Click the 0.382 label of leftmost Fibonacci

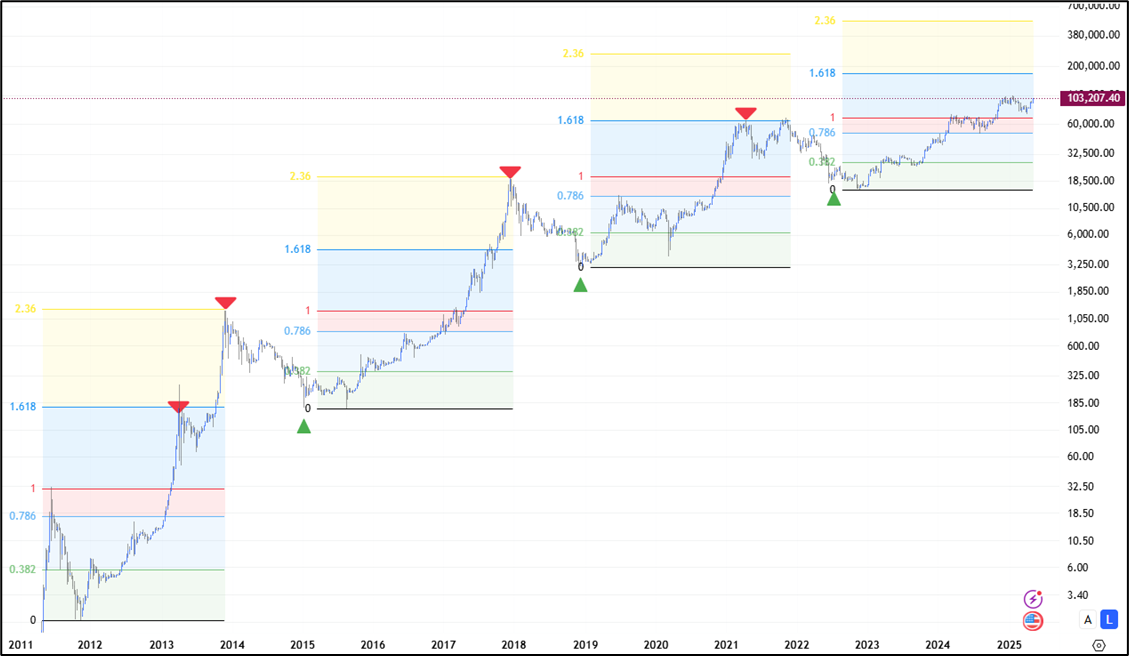(23, 569)
